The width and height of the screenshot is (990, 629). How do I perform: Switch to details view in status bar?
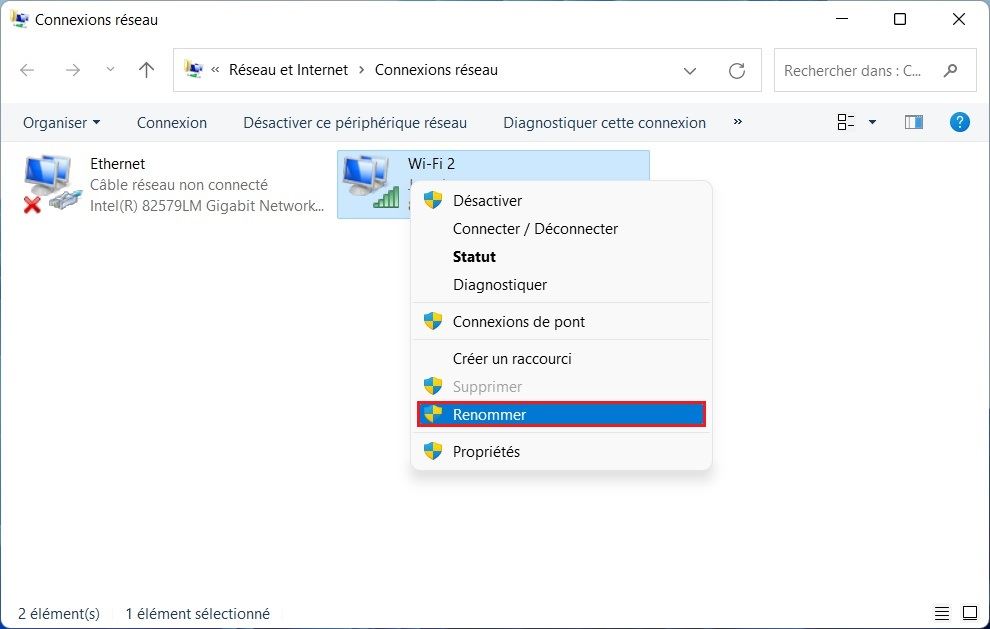click(942, 613)
